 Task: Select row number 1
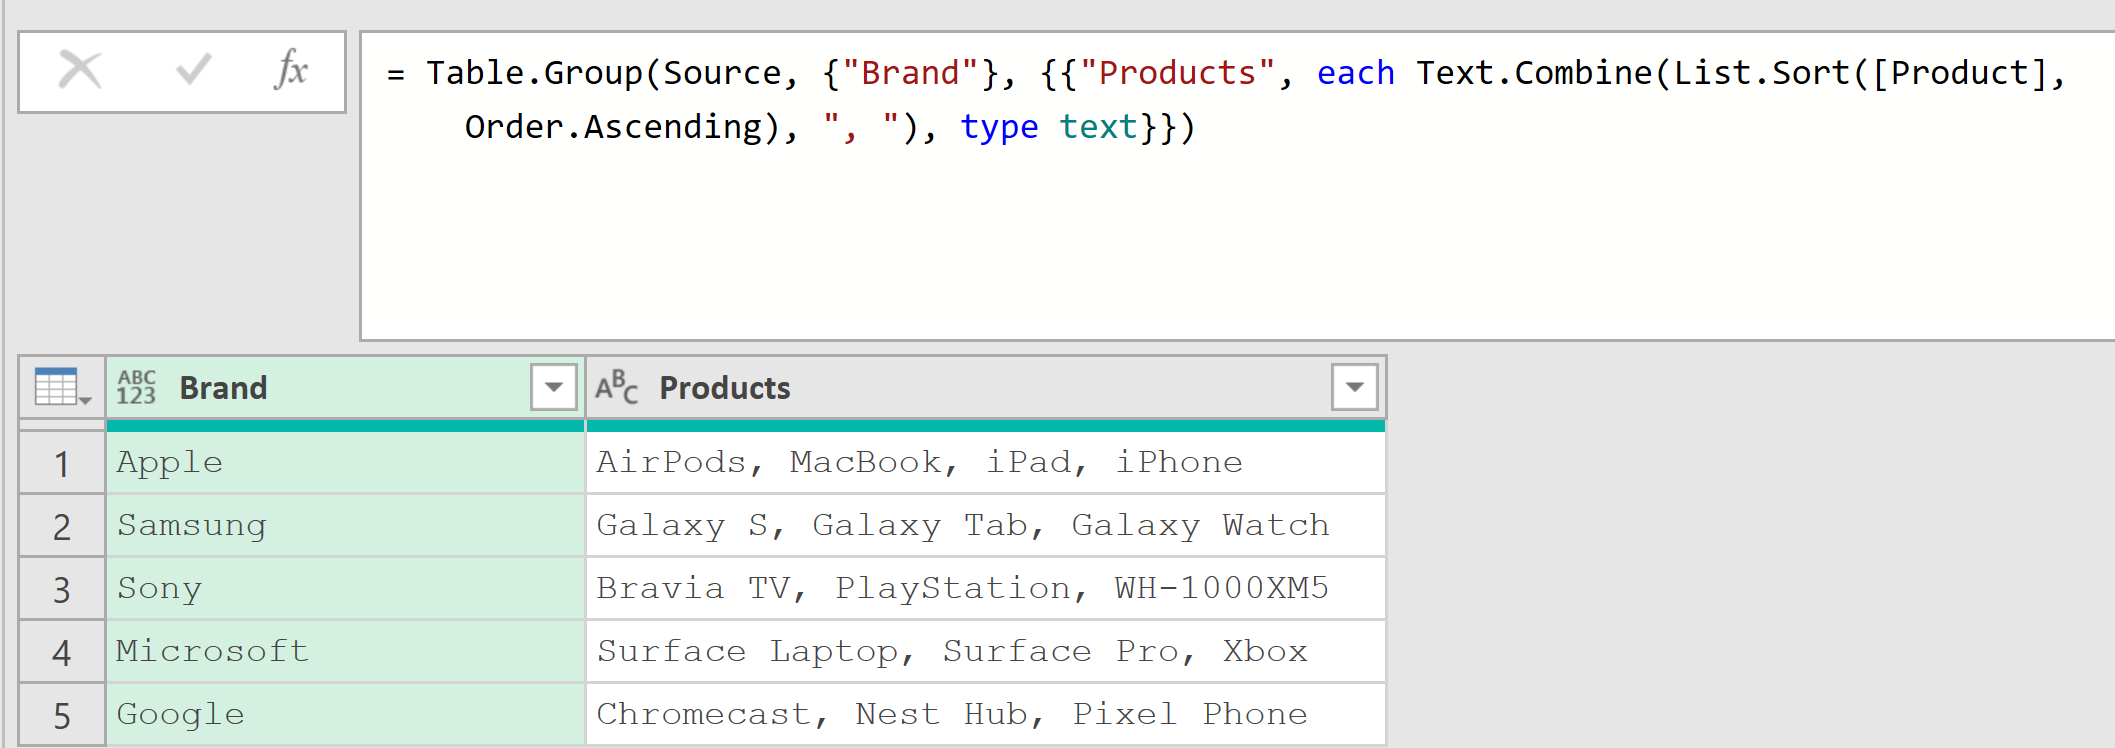point(62,463)
